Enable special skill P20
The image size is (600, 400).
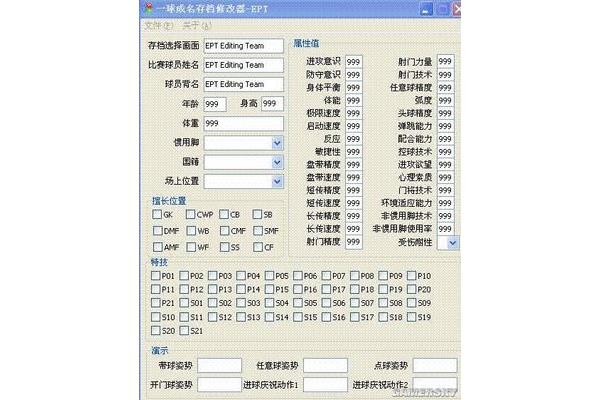click(x=412, y=289)
